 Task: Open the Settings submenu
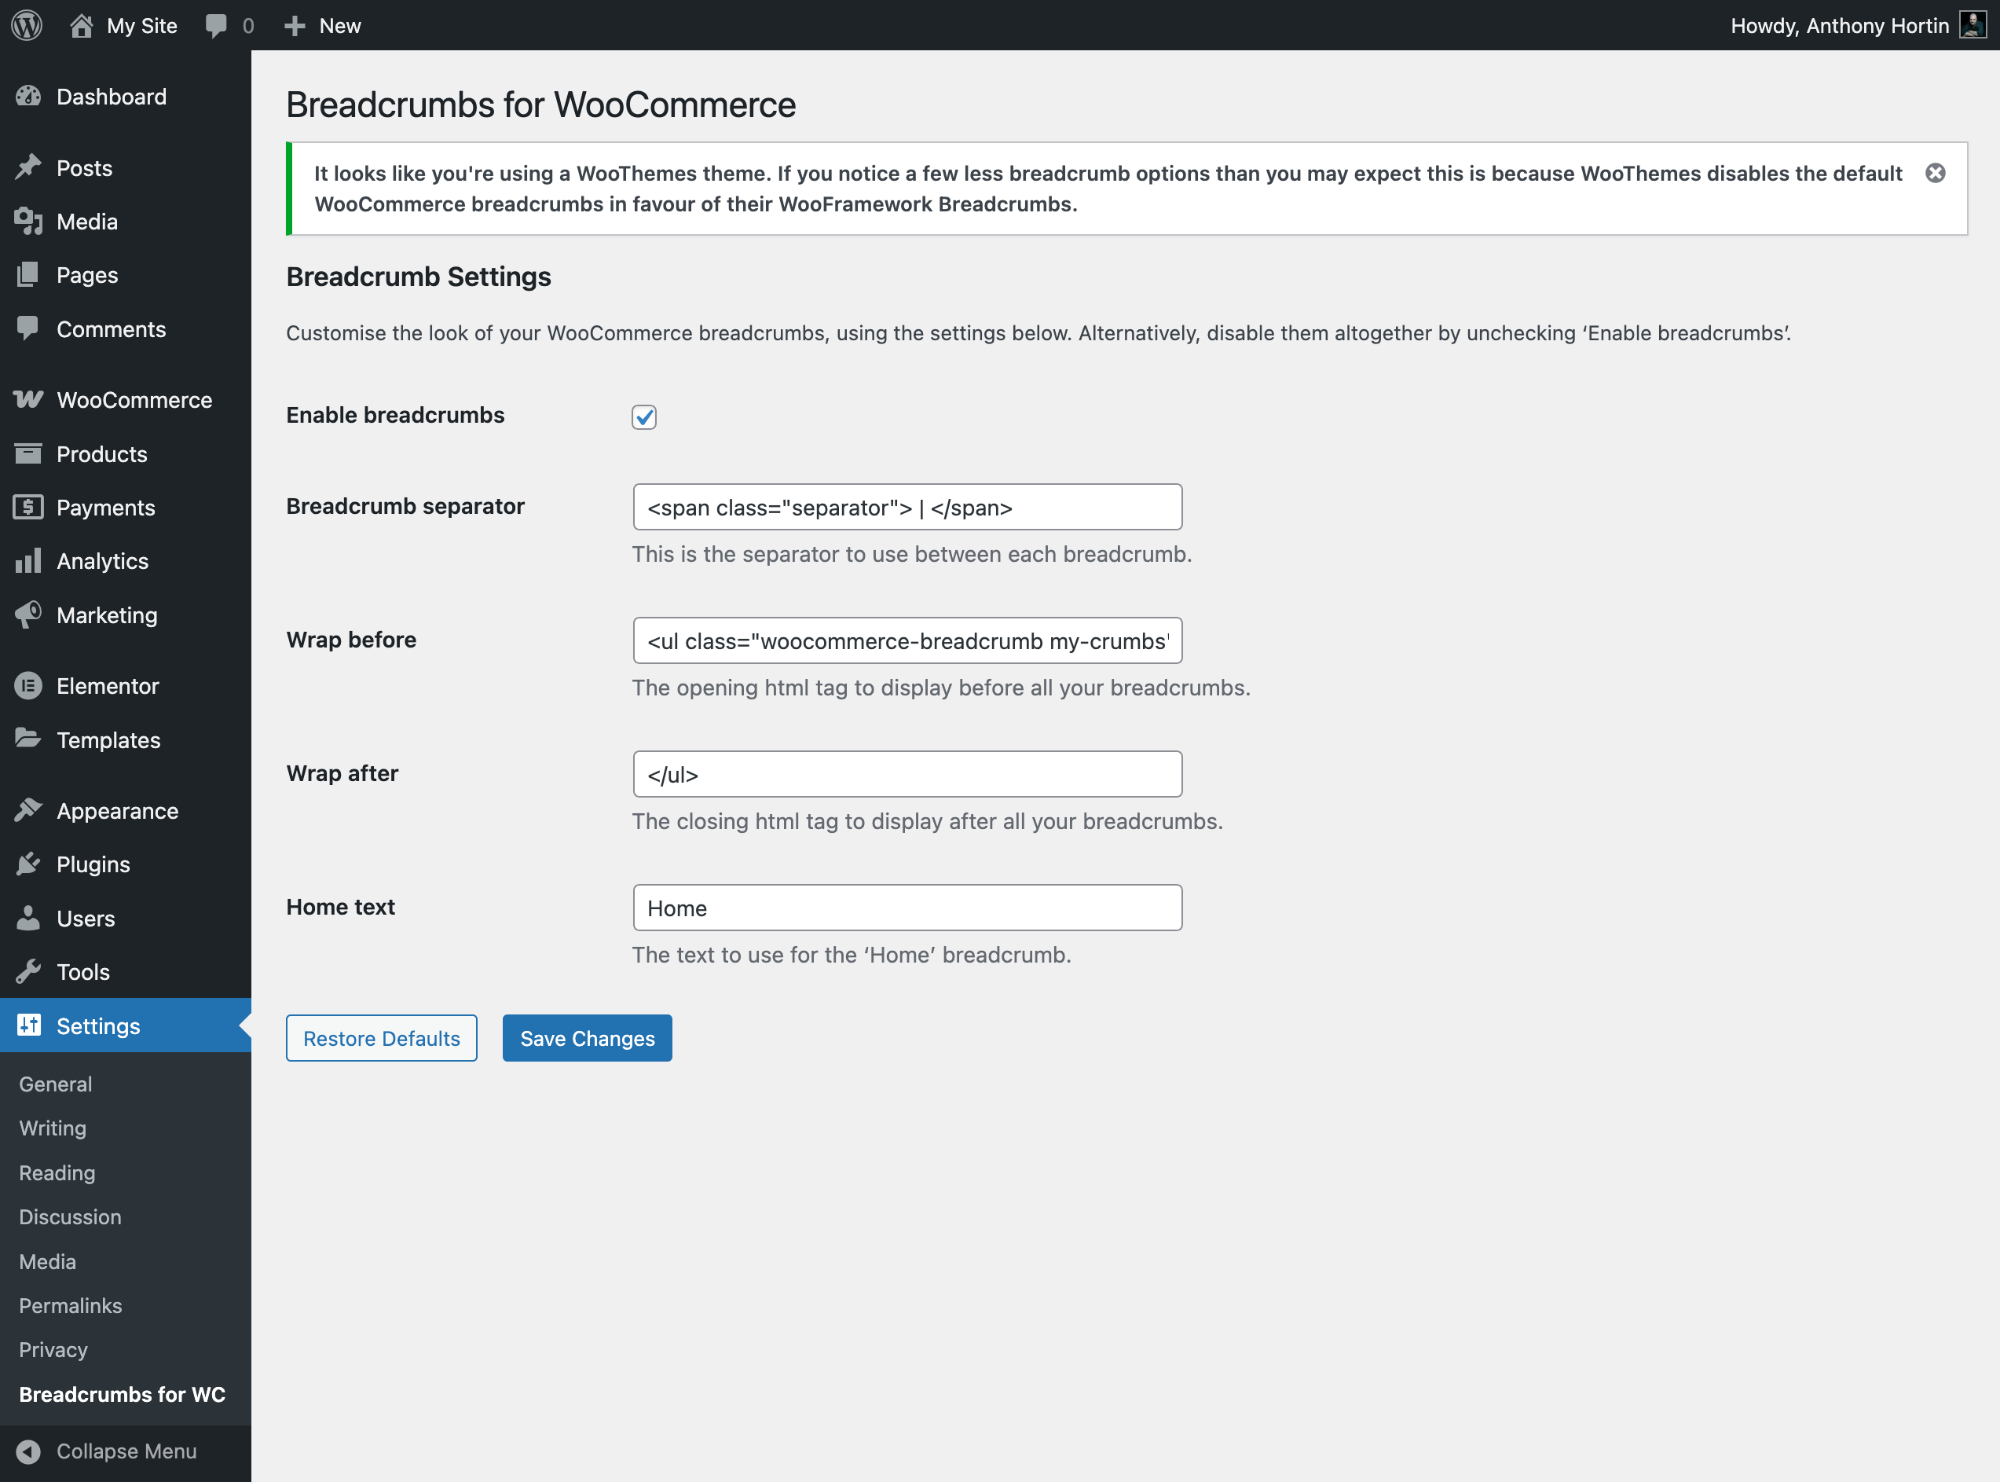[x=98, y=1025]
